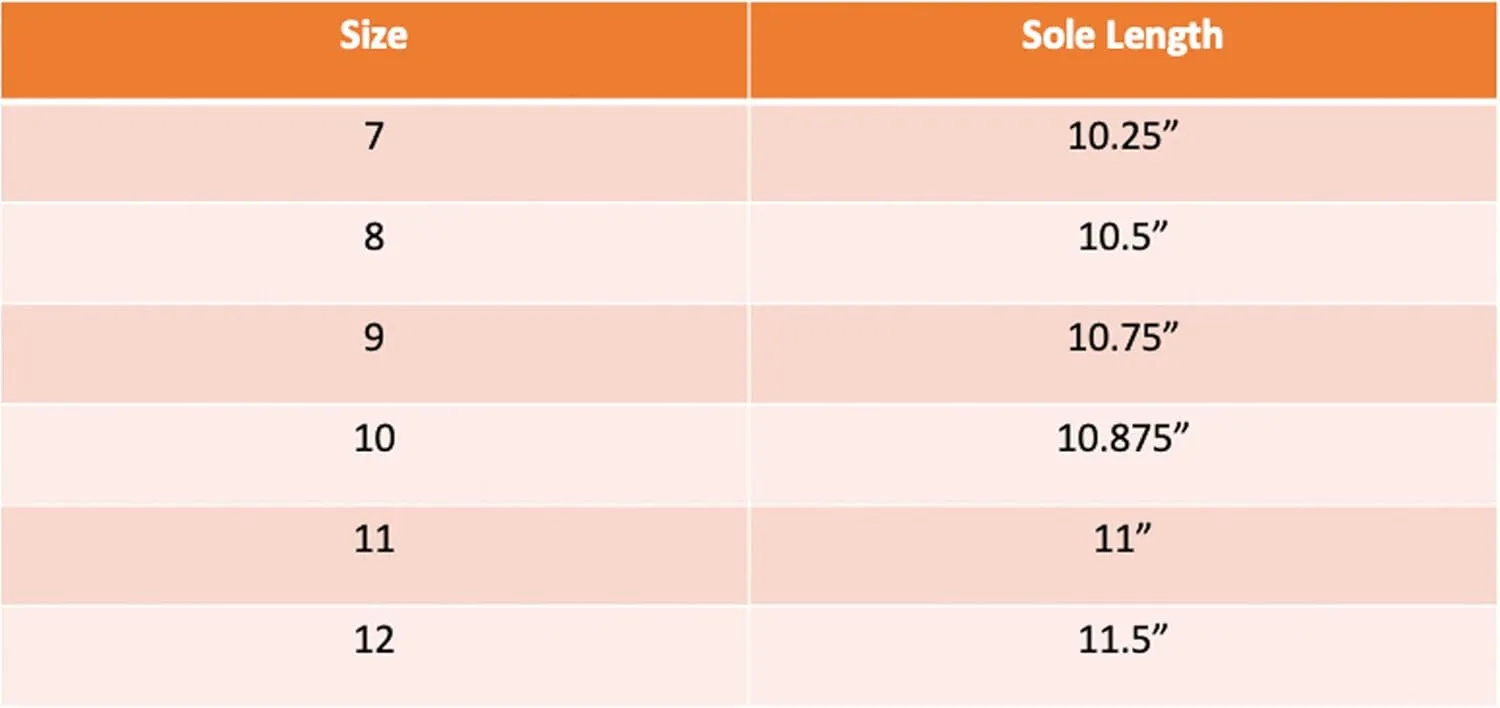Click the Sole Length column header
The image size is (1500, 708).
[x=1124, y=49]
